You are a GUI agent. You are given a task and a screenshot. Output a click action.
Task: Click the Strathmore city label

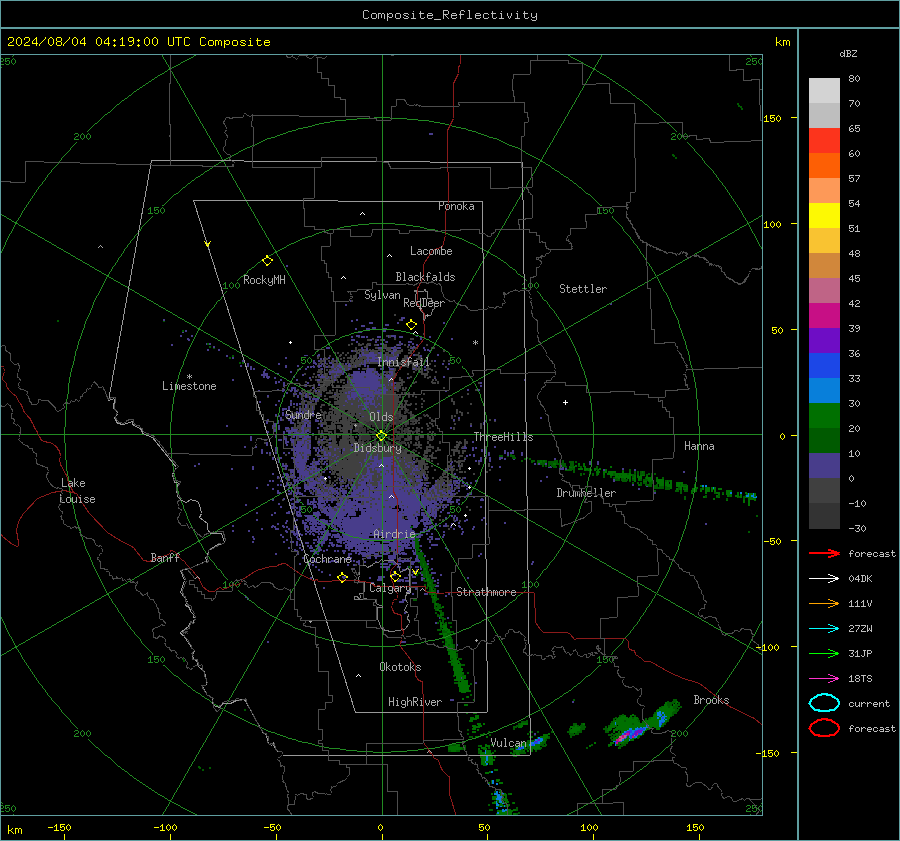coord(486,592)
